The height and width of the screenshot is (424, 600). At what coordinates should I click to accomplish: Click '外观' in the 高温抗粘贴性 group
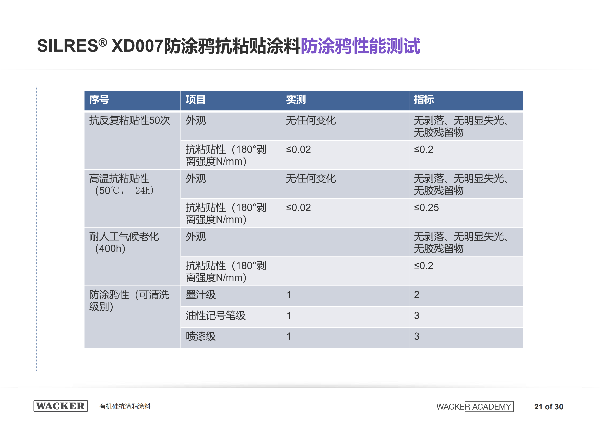pos(196,179)
